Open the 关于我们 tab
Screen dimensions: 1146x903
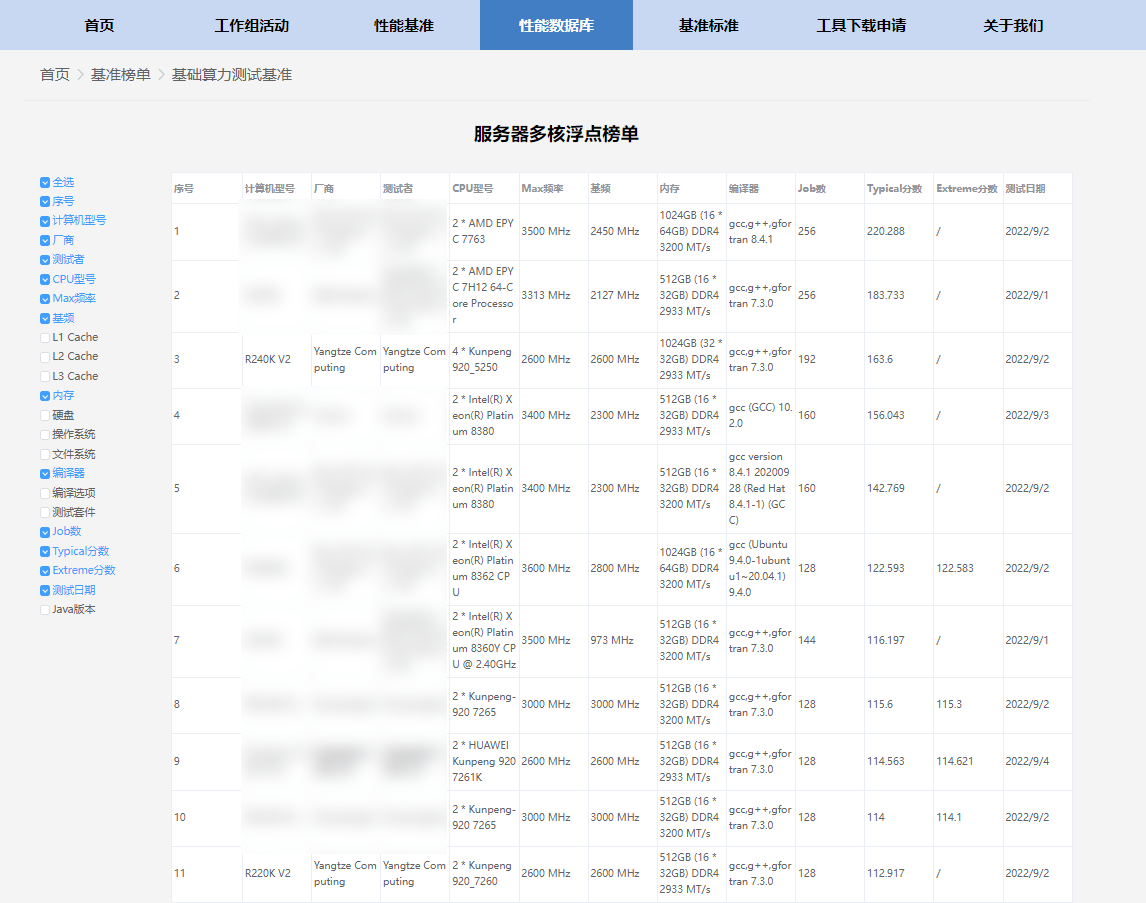click(1013, 26)
